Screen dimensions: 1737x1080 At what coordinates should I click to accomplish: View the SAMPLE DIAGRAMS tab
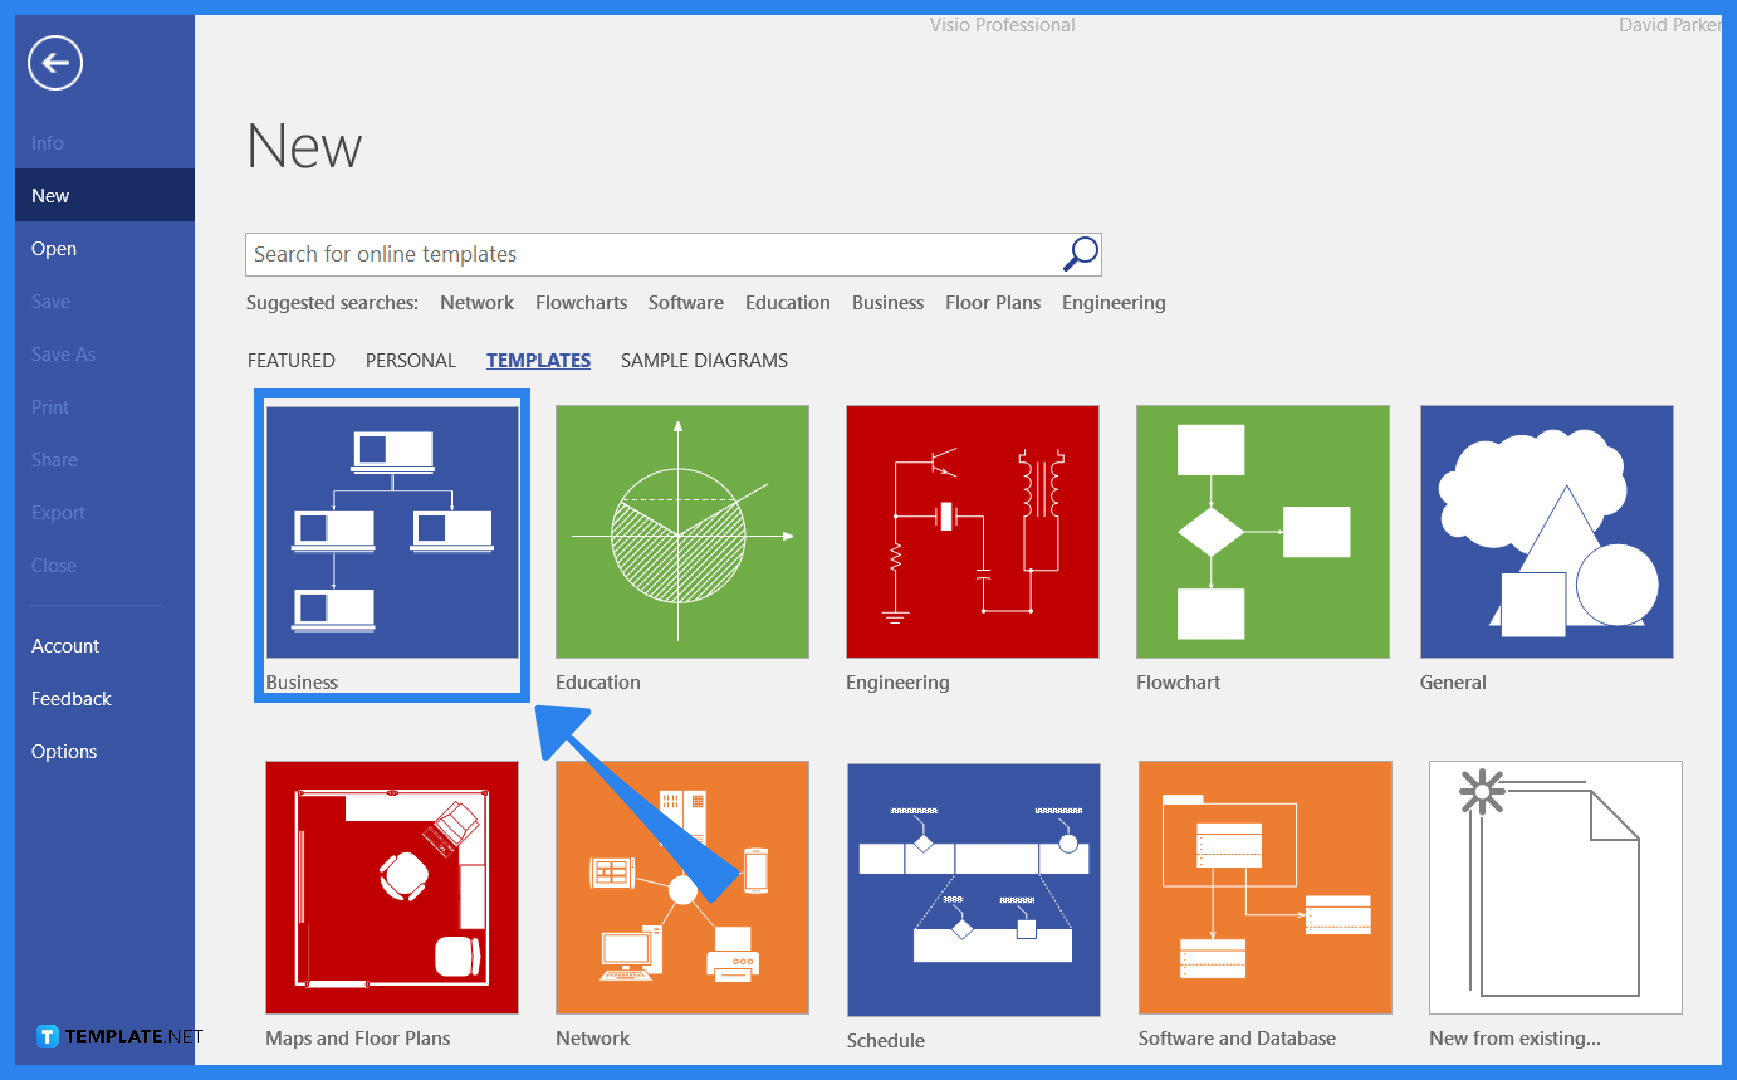[704, 360]
